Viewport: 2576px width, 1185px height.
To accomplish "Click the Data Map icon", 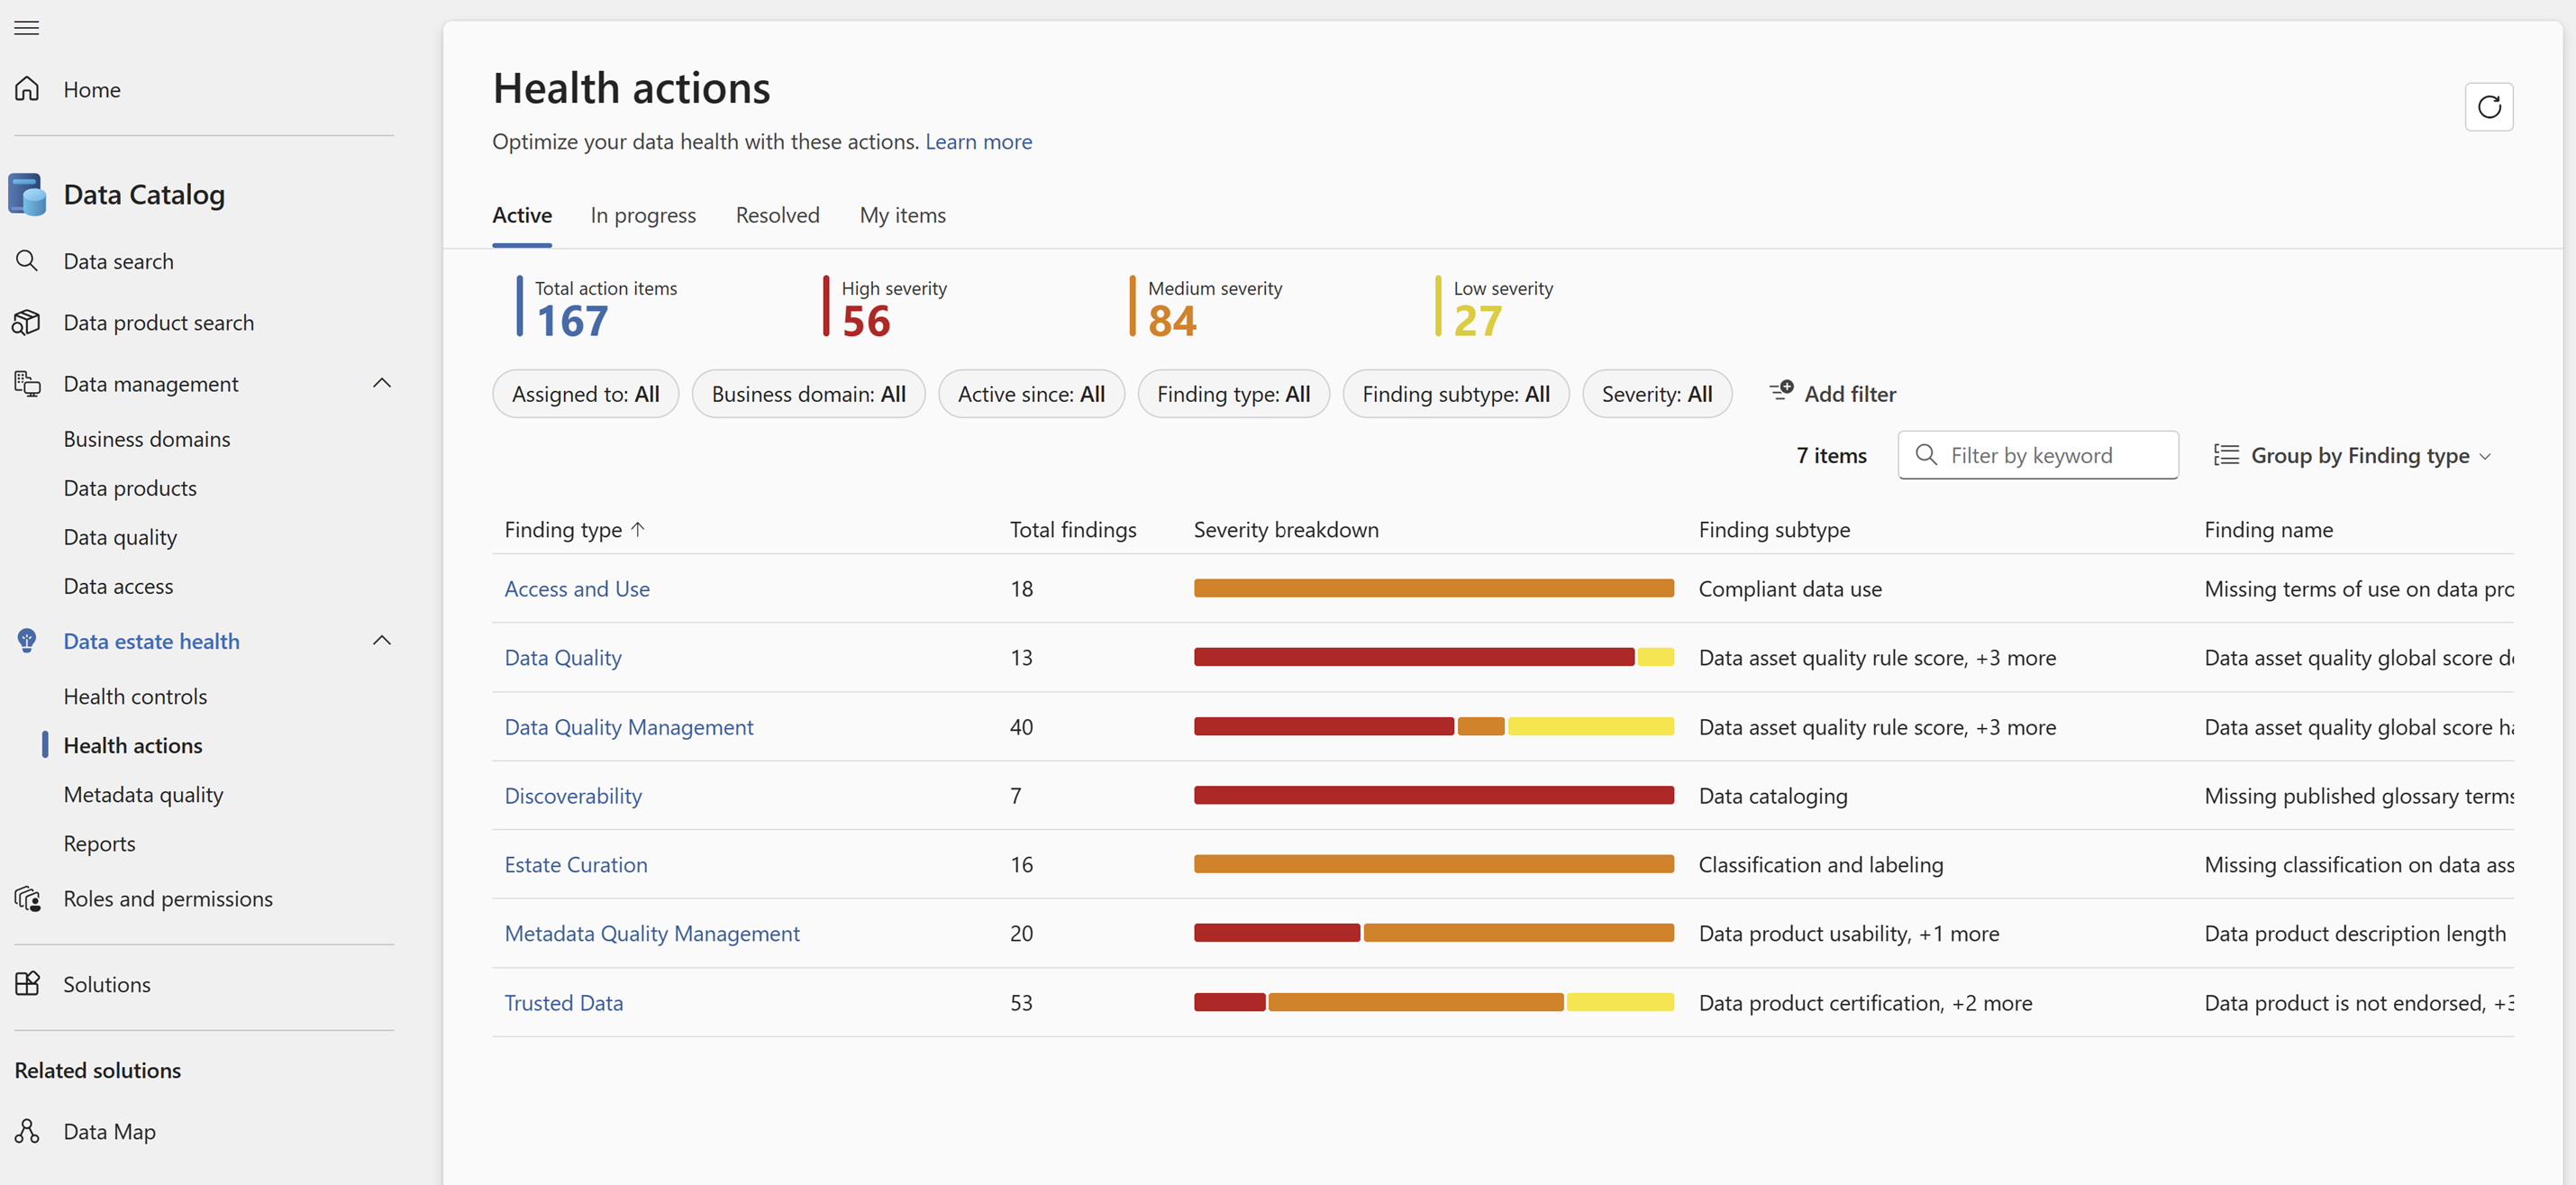I will 27,1131.
